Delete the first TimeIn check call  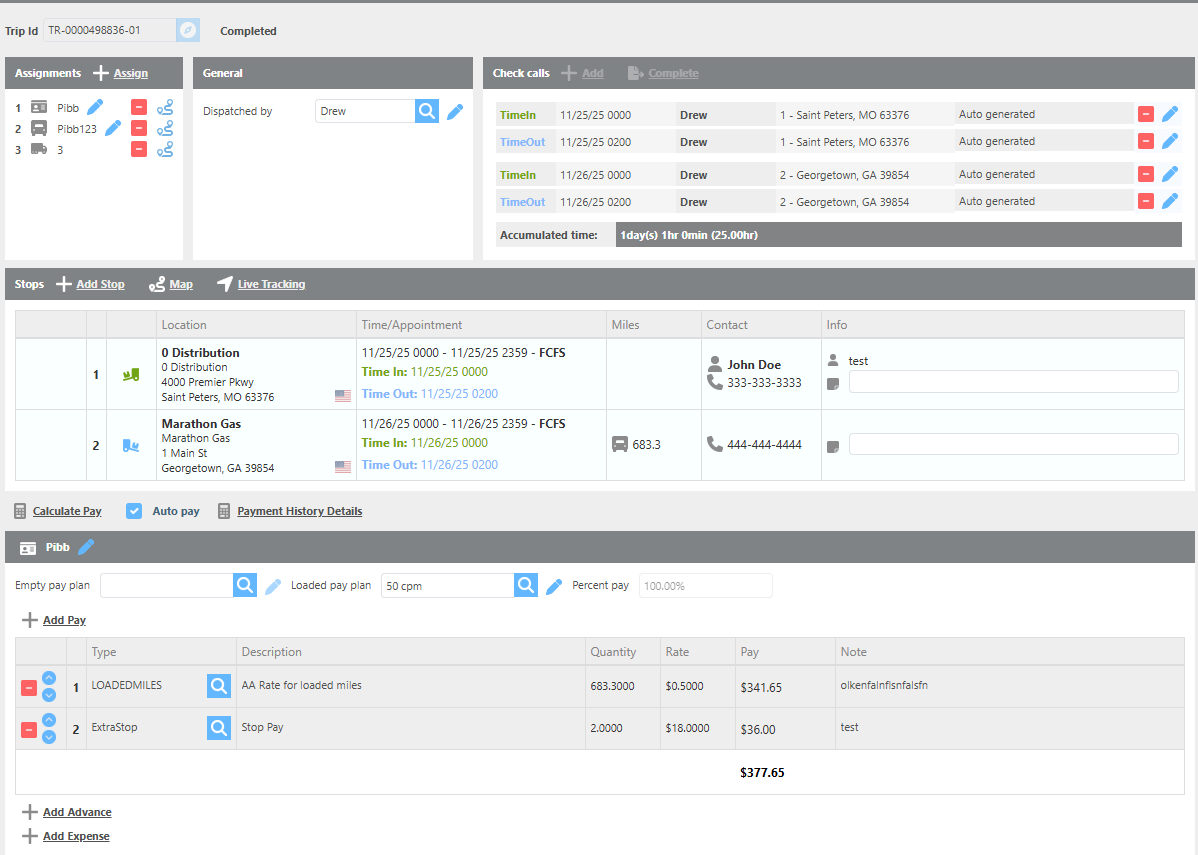1146,114
